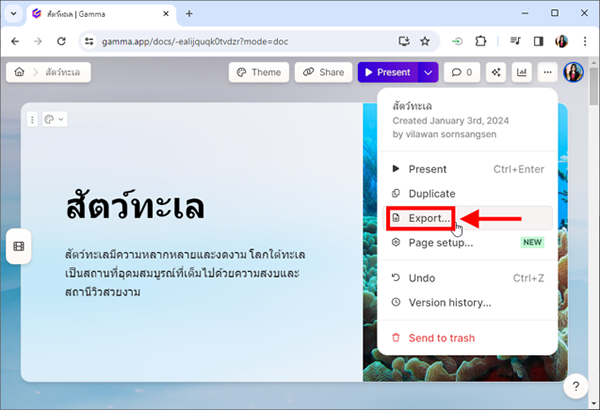Toggle the browser side panel
600x410 pixels.
pos(539,41)
